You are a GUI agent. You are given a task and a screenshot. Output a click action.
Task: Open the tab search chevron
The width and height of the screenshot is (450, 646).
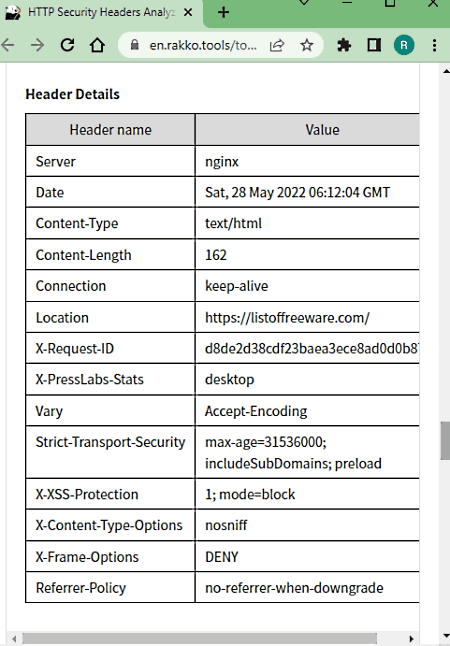[304, 2]
